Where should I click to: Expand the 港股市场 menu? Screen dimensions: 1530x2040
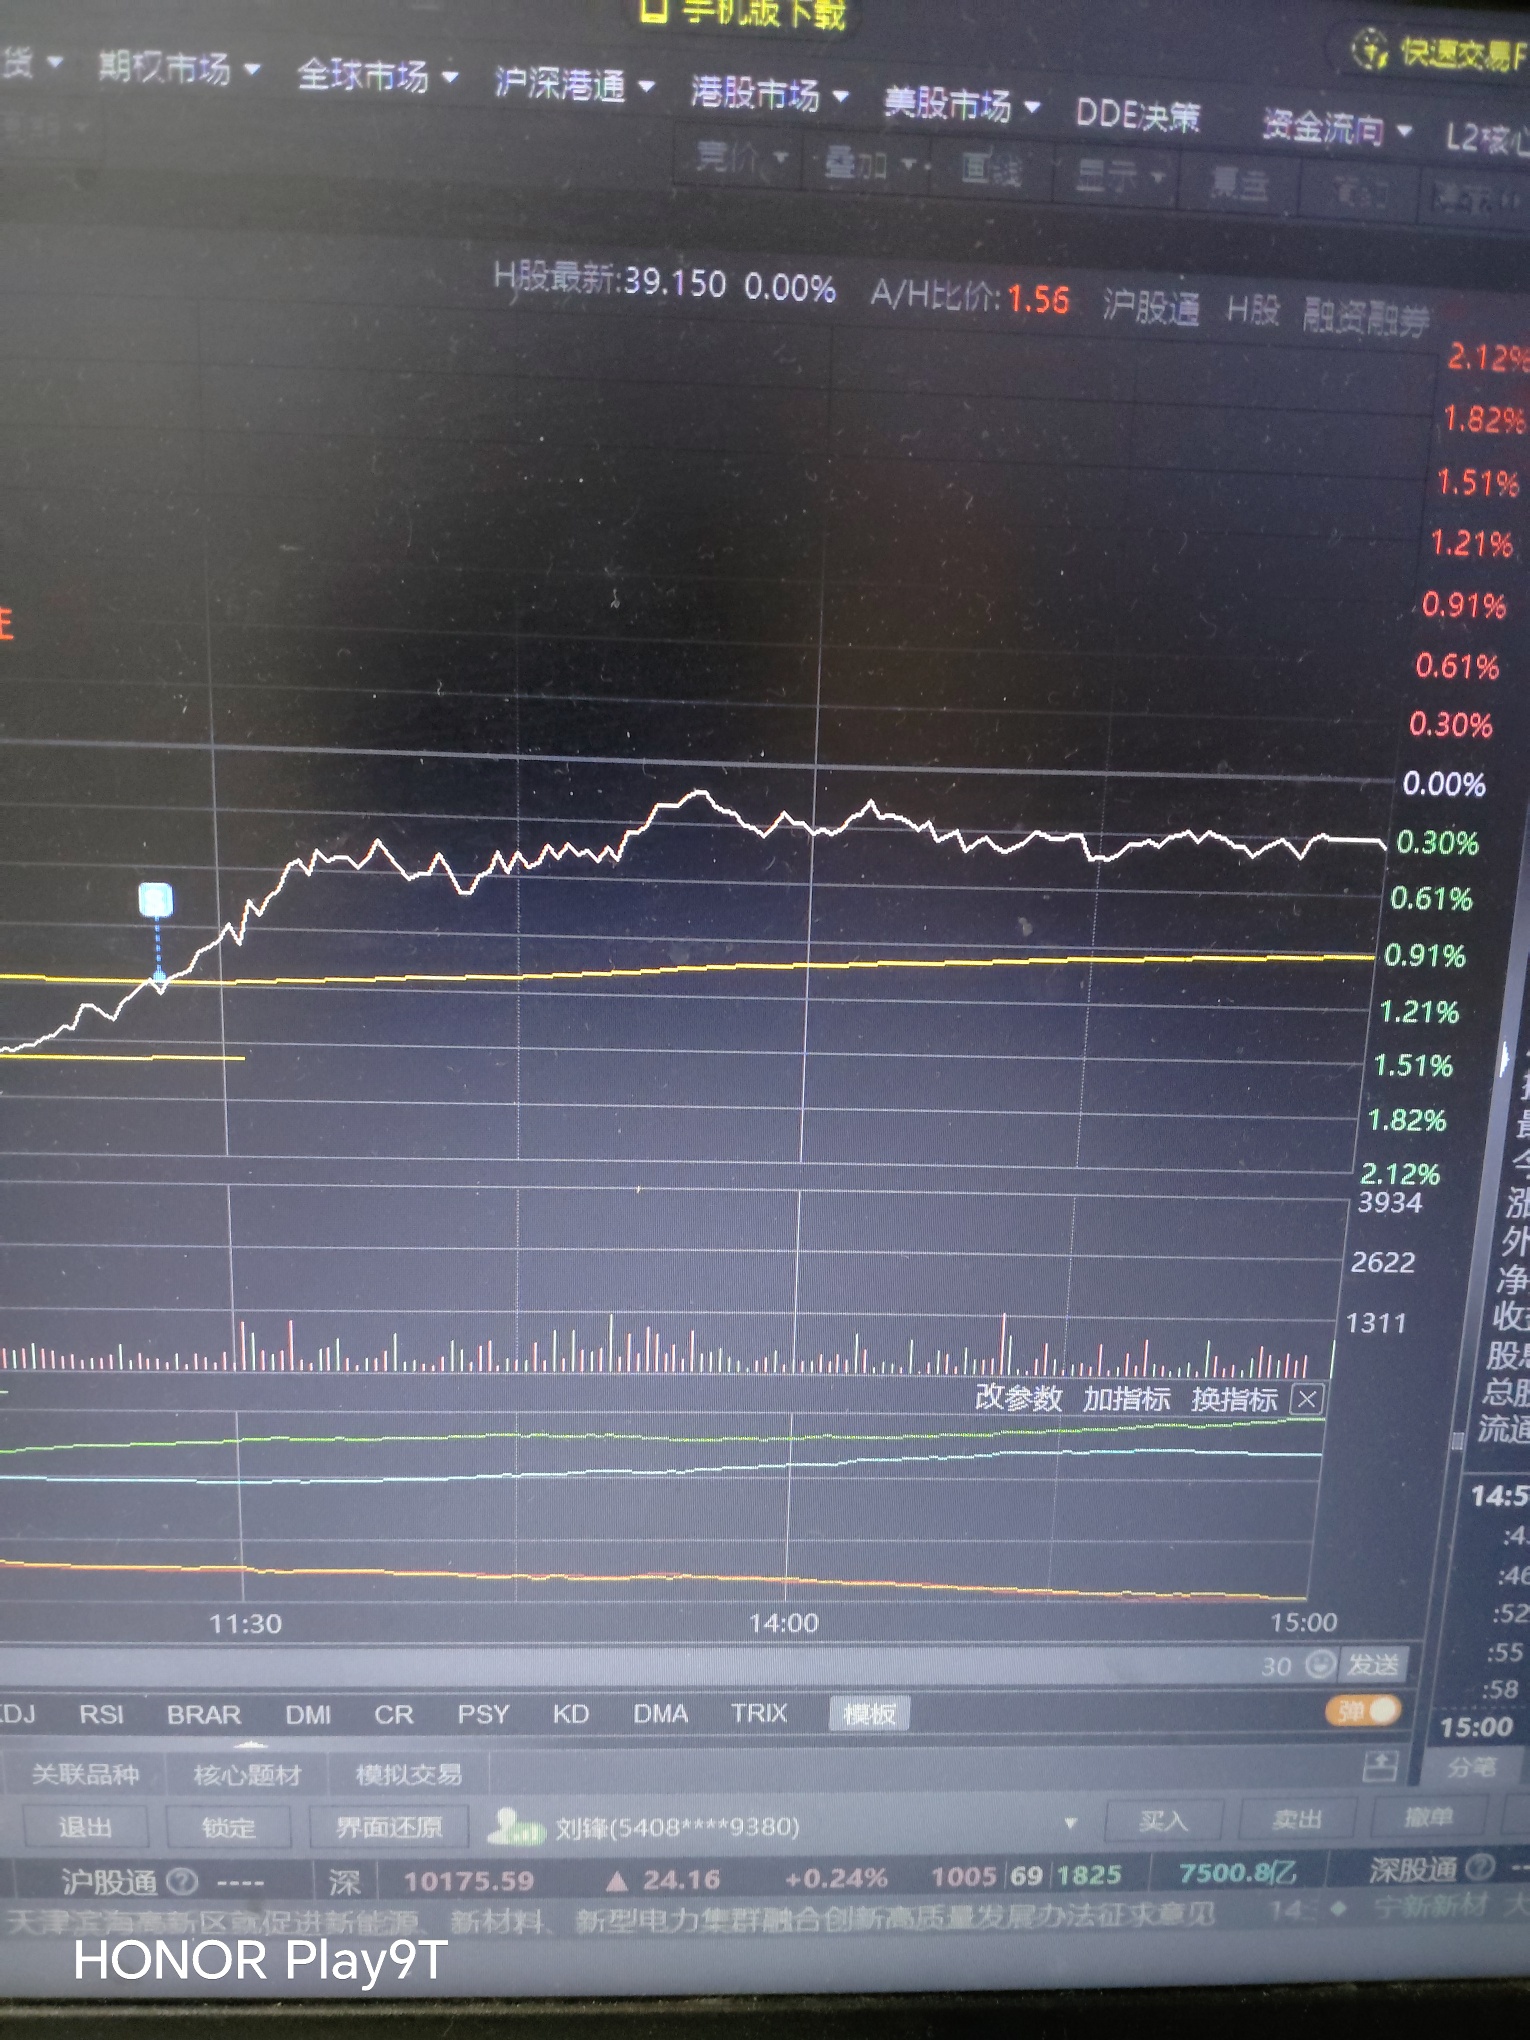tap(769, 95)
